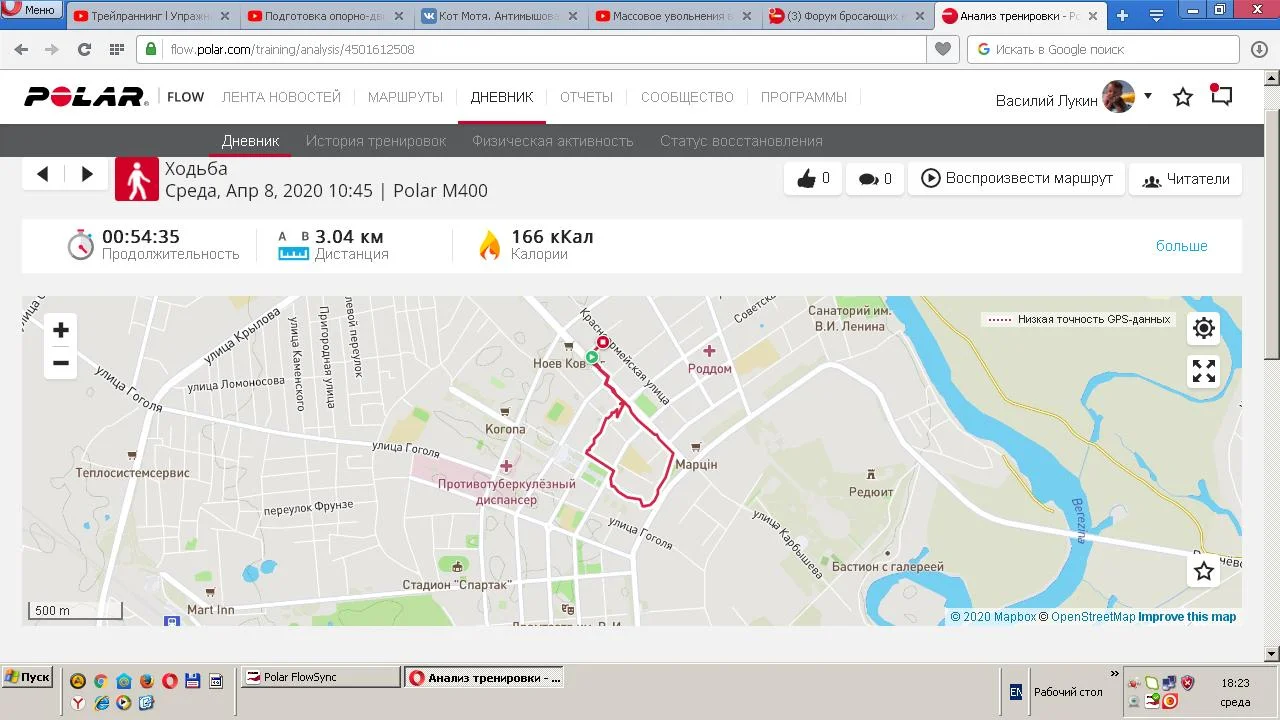Switch to the Подготовка опорно-дв tab
Screen dimensions: 1280x720
click(x=325, y=16)
